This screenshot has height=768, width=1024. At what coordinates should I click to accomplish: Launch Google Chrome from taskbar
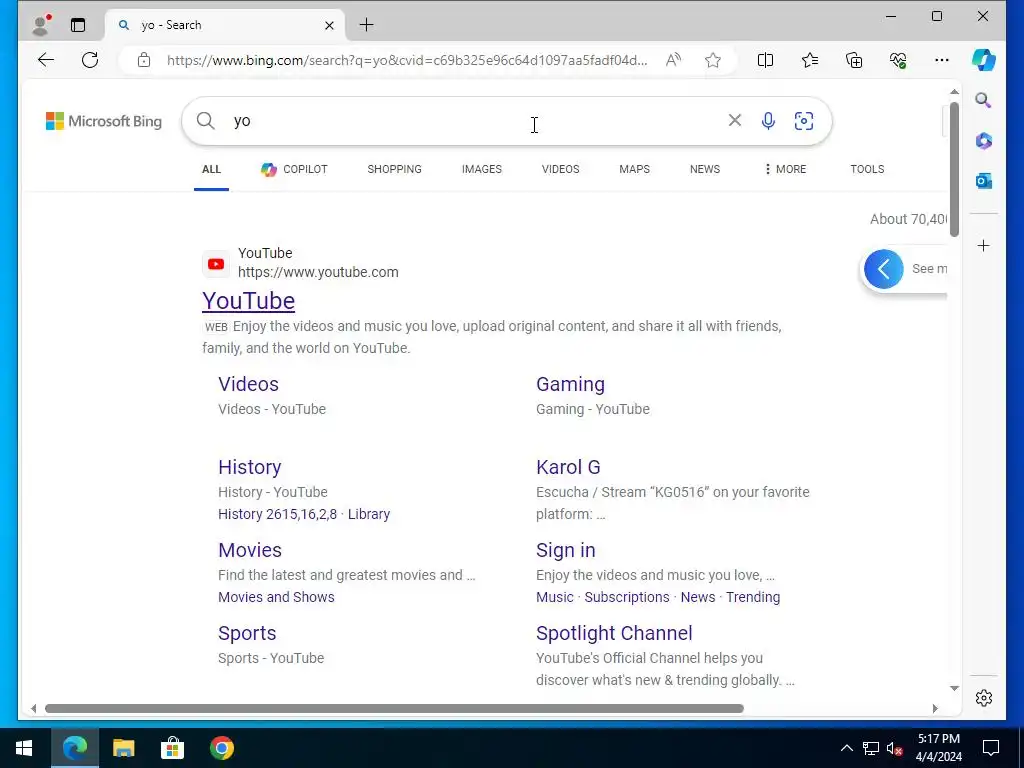click(x=221, y=748)
